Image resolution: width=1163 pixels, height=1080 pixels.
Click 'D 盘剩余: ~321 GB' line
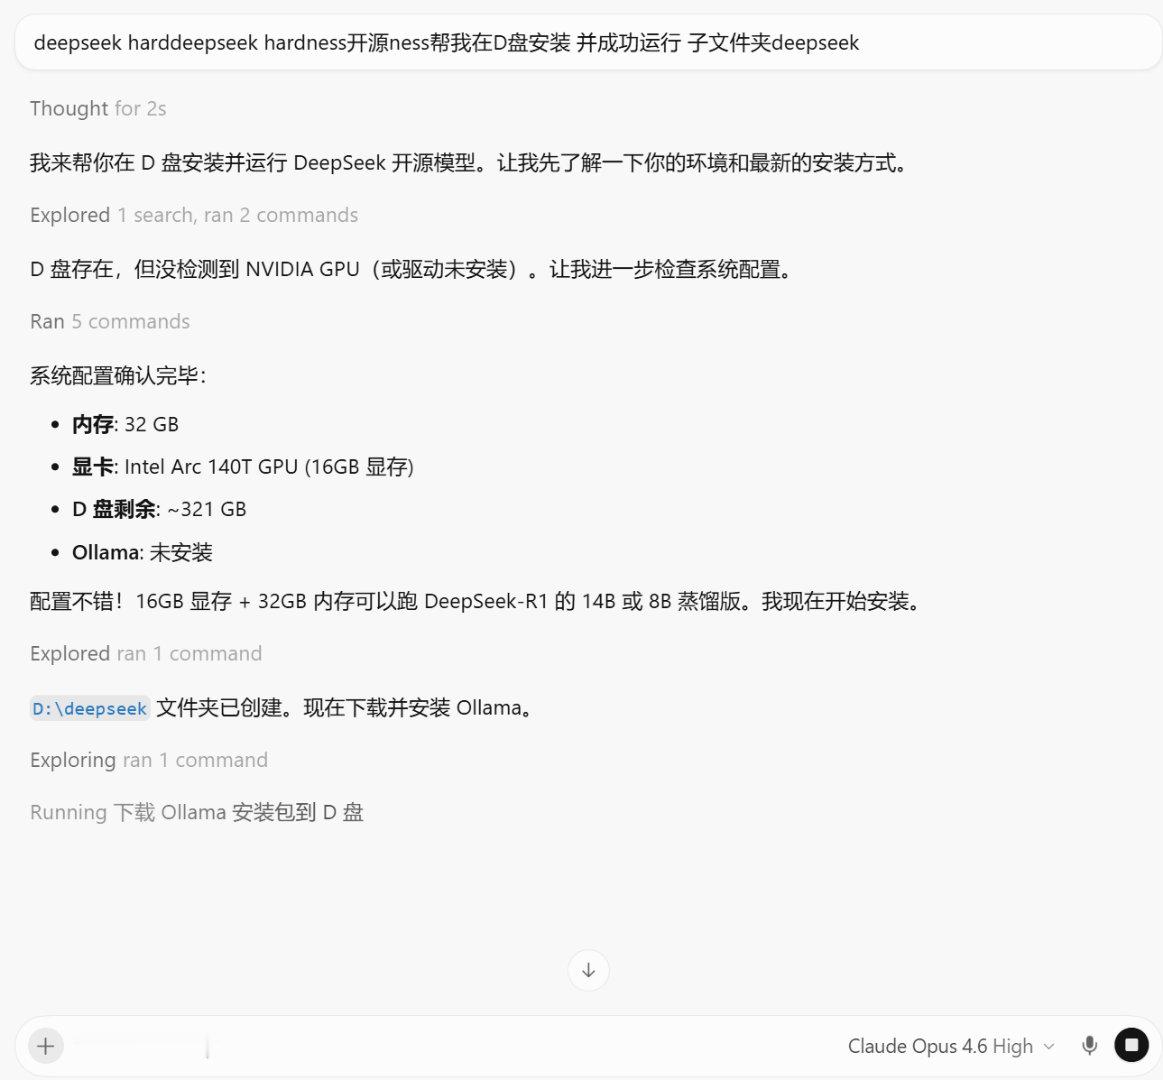coord(159,509)
